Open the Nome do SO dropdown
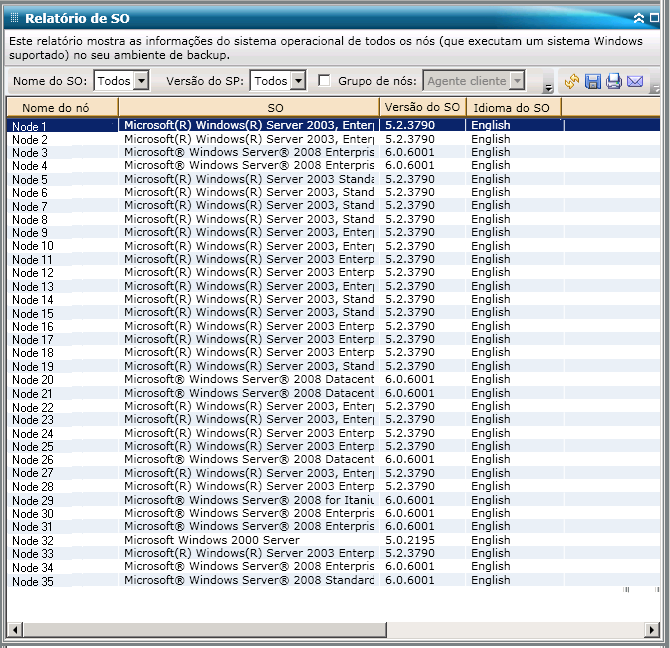Screen dimensions: 670x648 [141, 80]
